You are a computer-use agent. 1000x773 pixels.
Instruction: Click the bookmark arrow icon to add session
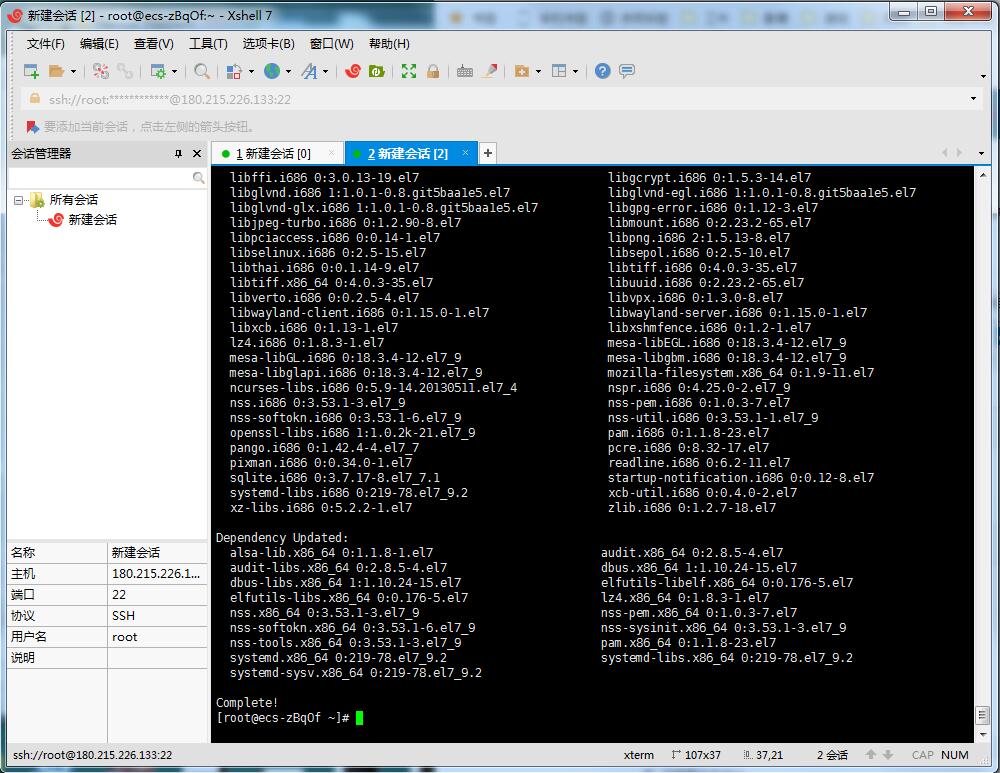click(x=33, y=127)
